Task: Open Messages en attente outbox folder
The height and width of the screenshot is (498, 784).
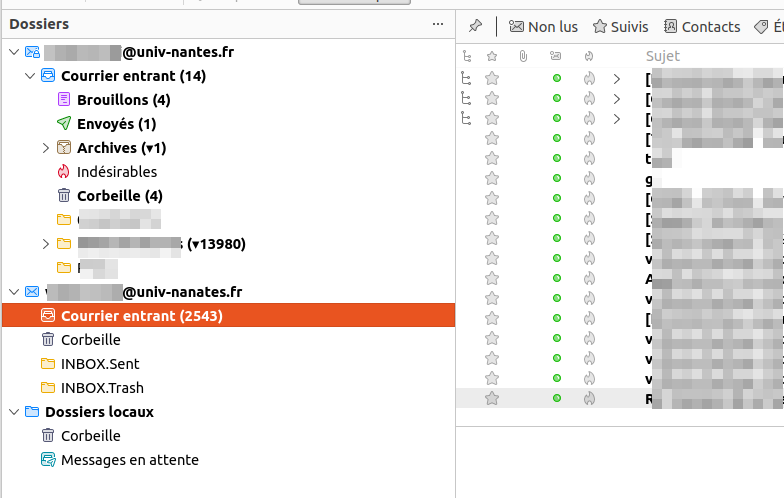Action: pyautogui.click(x=129, y=460)
